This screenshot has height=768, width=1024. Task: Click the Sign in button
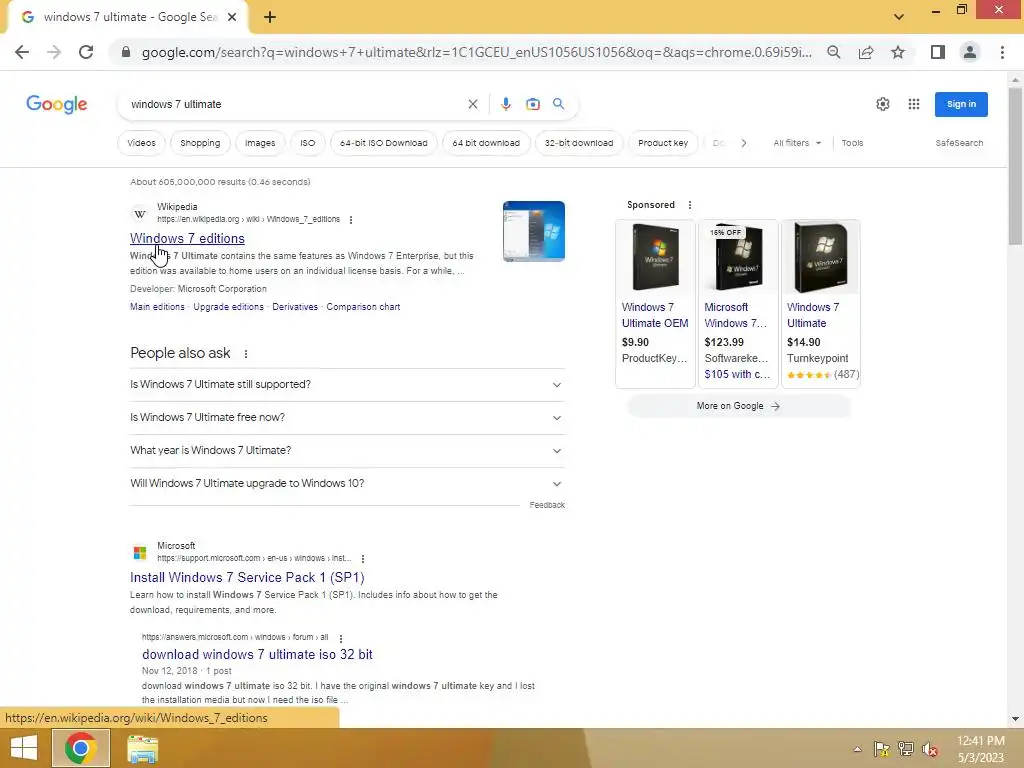coord(961,104)
